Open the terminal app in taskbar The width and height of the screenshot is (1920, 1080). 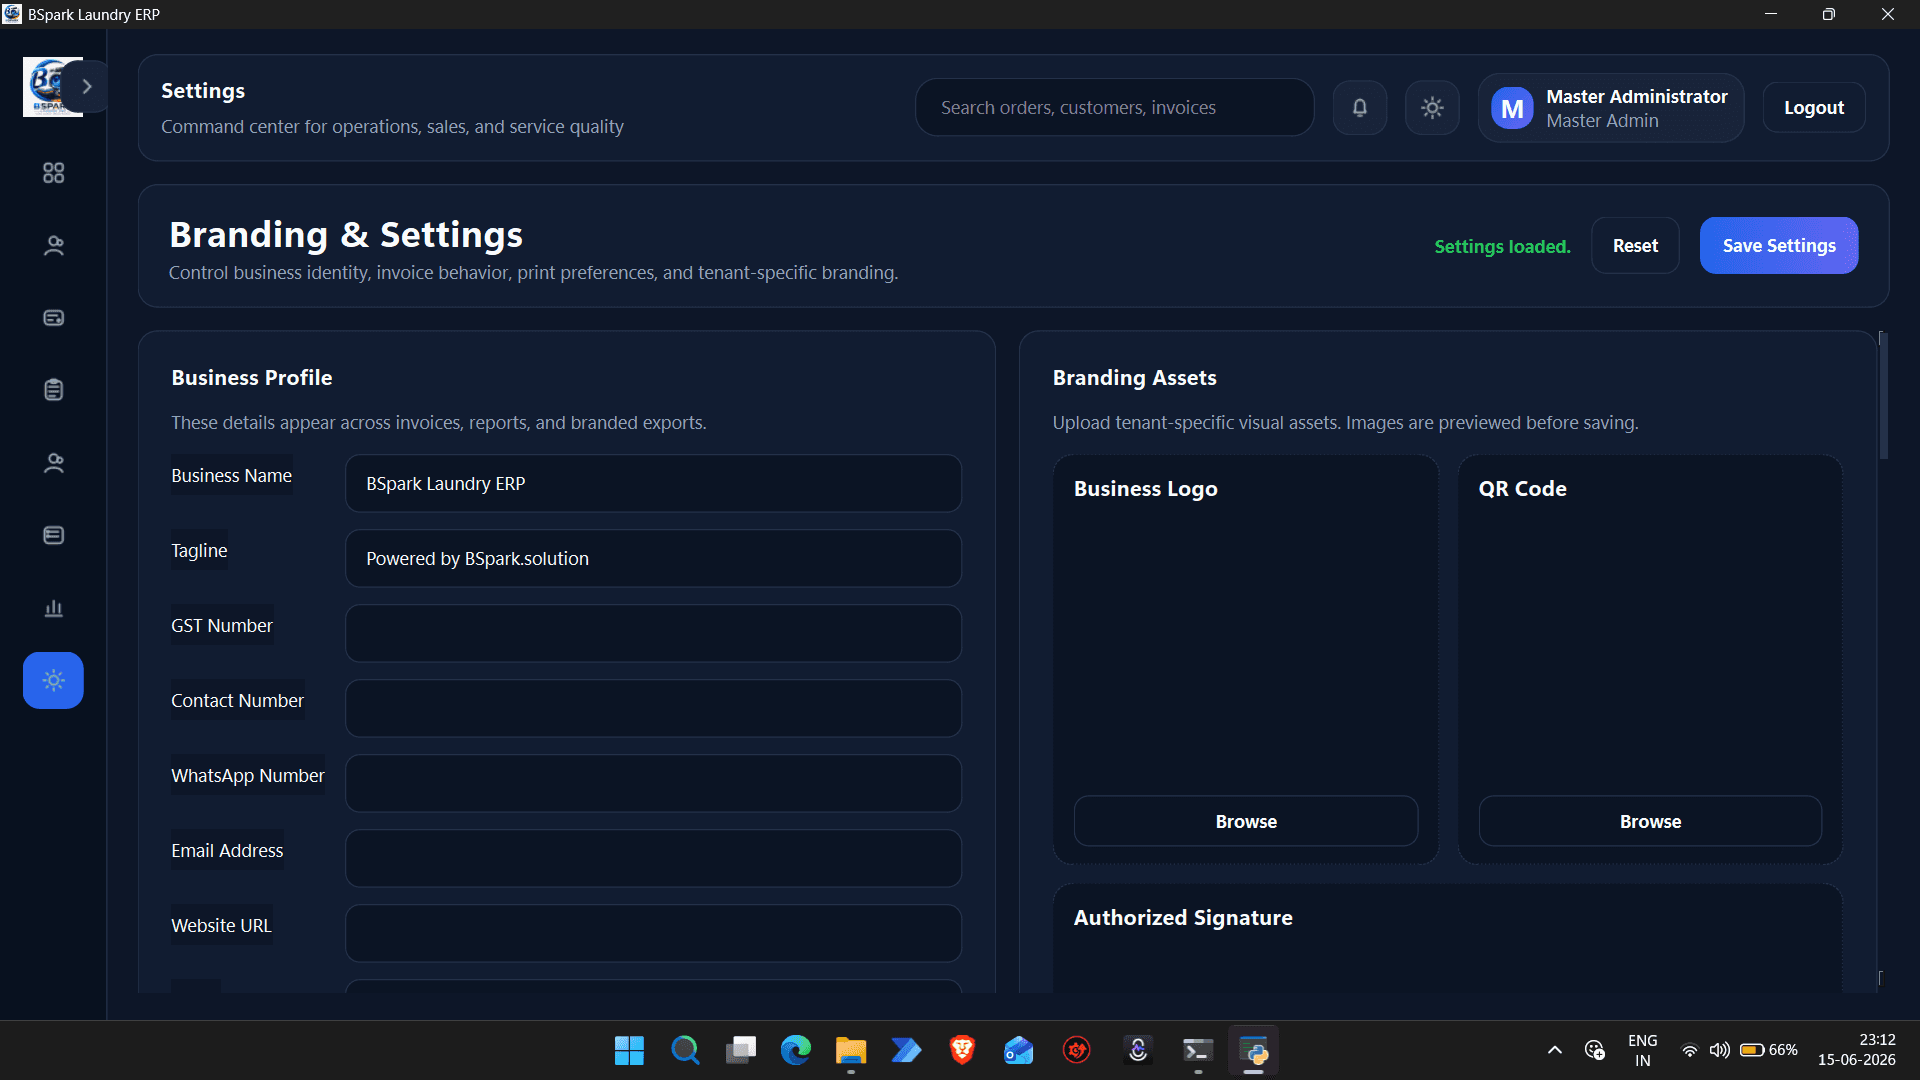pos(1198,1051)
